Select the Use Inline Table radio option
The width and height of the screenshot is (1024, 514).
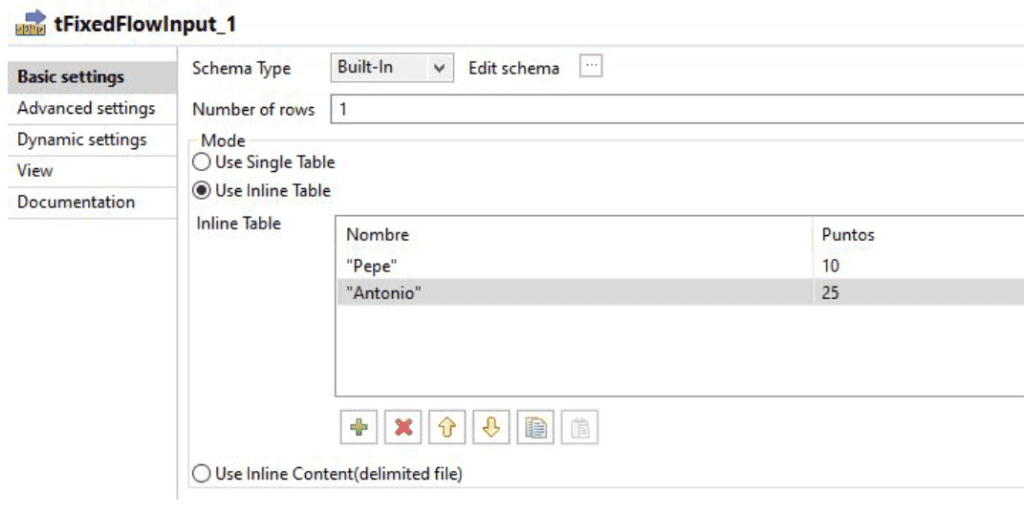[x=202, y=191]
